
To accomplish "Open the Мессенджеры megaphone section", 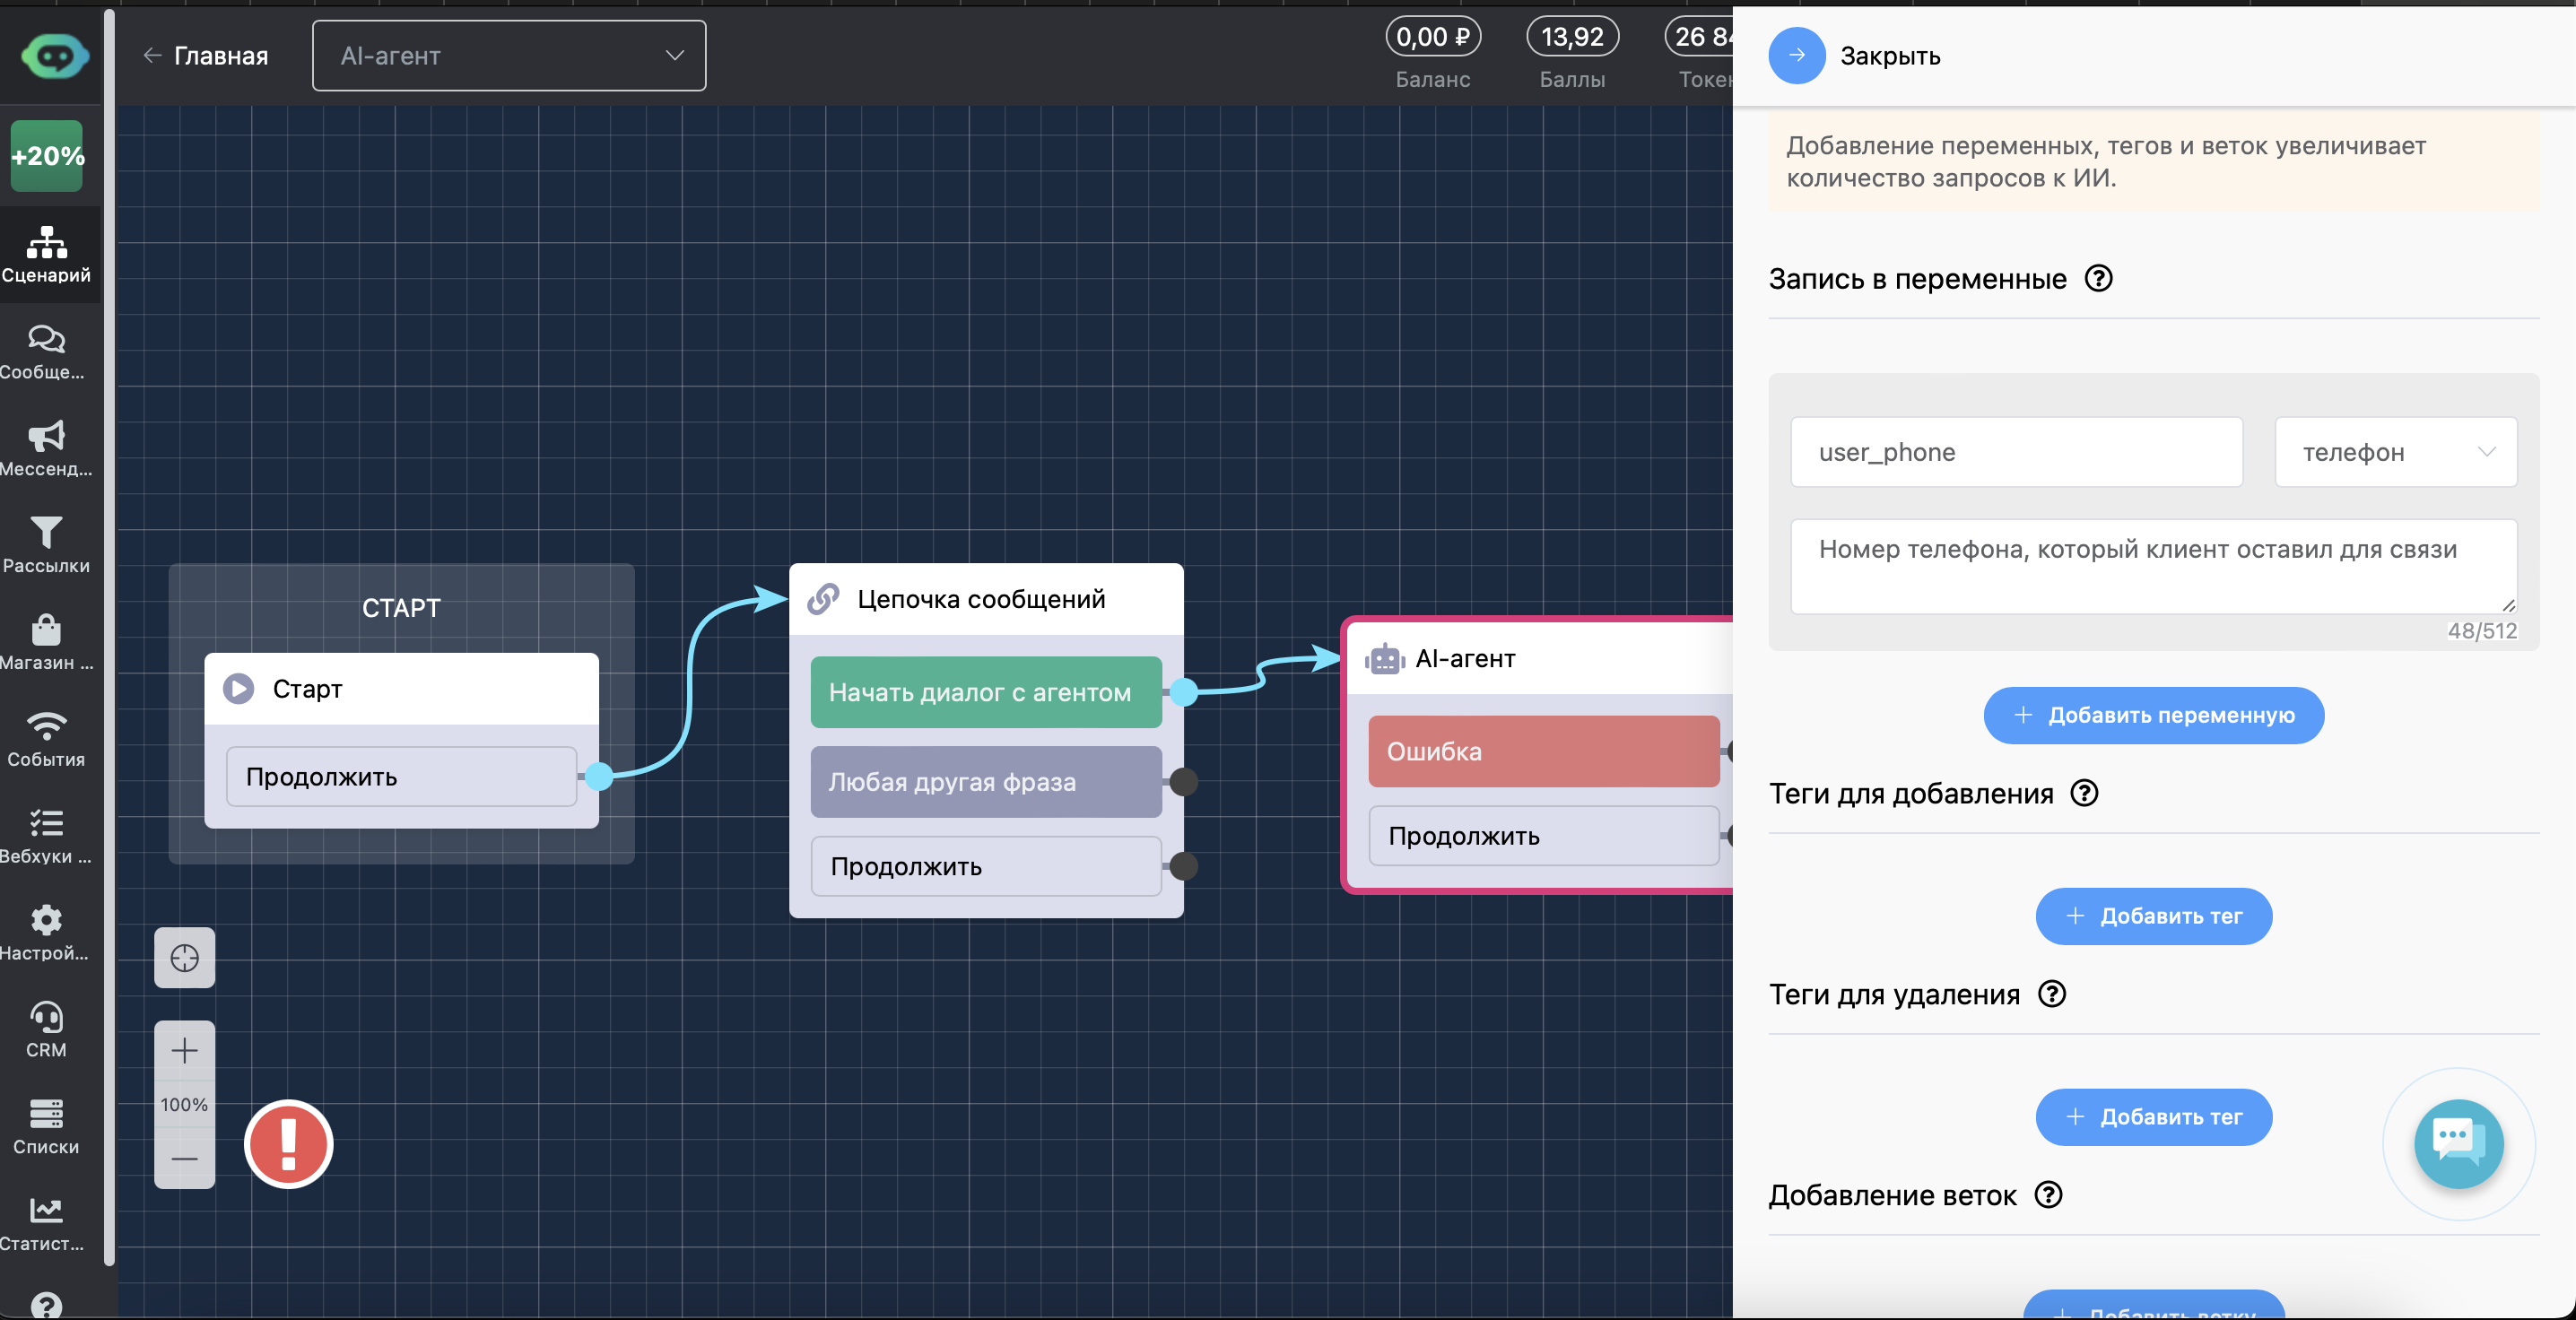I will pyautogui.click(x=46, y=449).
